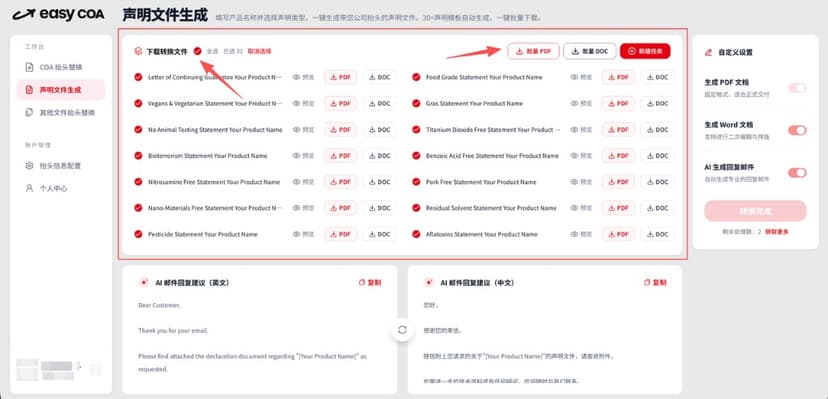Click the 批量 PDF download button

(533, 51)
